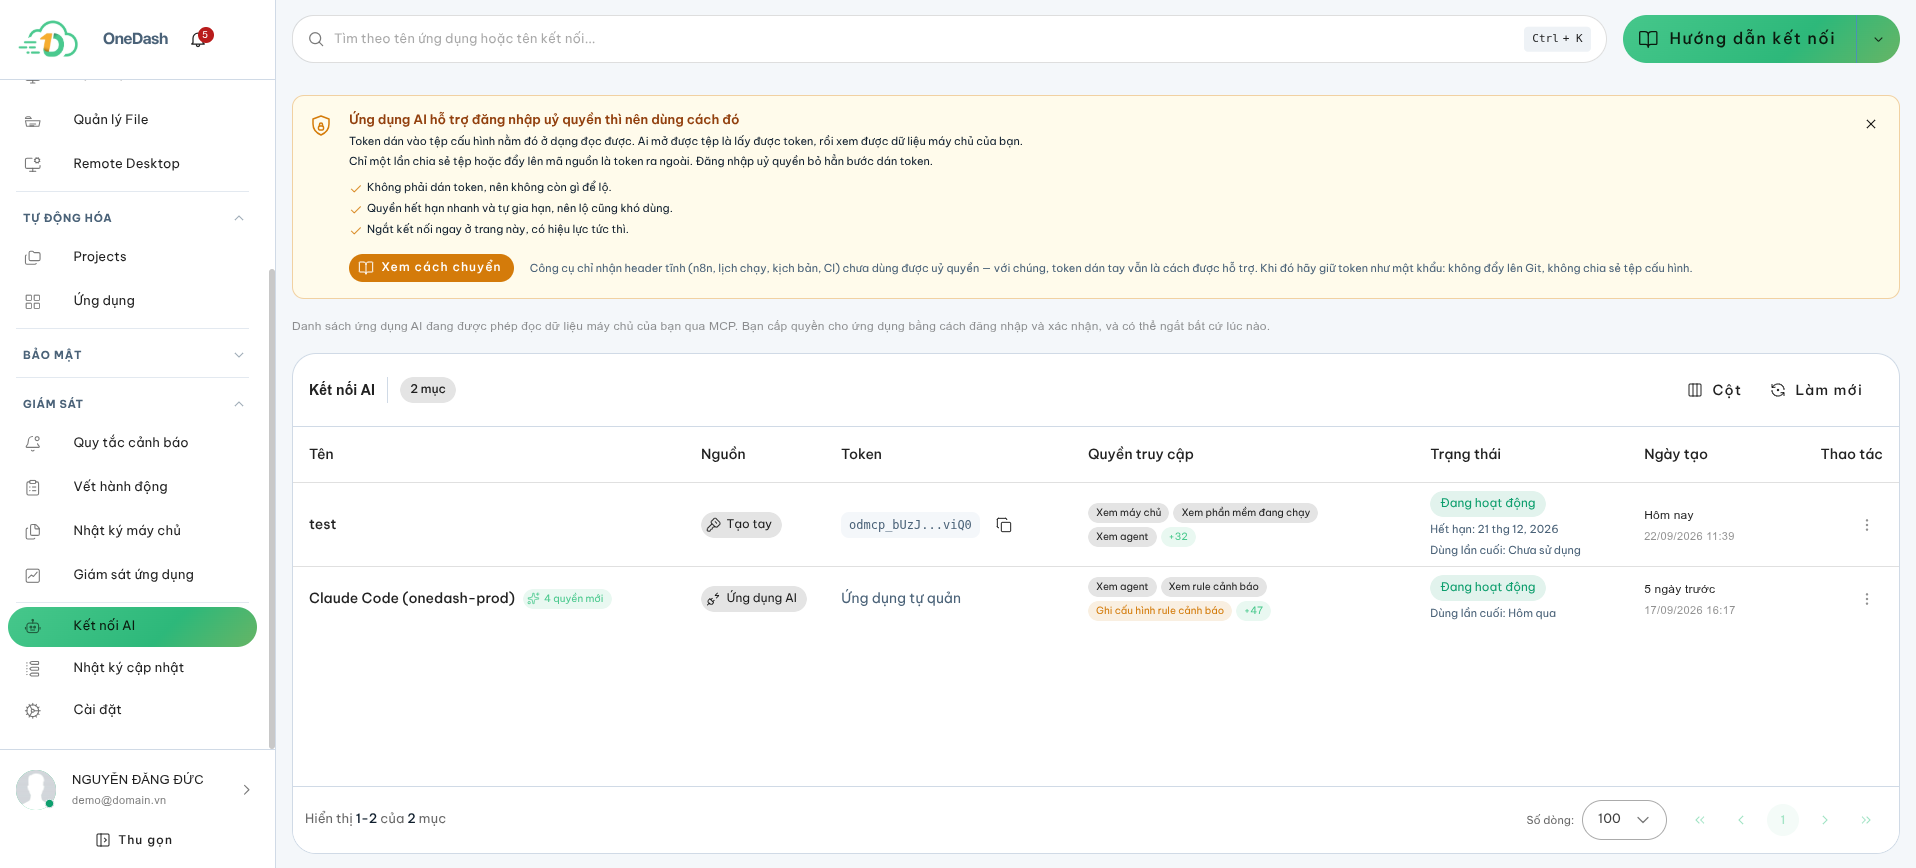Viewport: 1916px width, 868px height.
Task: Collapse the TỰ ĐỘNG HÓA section
Action: pyautogui.click(x=239, y=218)
